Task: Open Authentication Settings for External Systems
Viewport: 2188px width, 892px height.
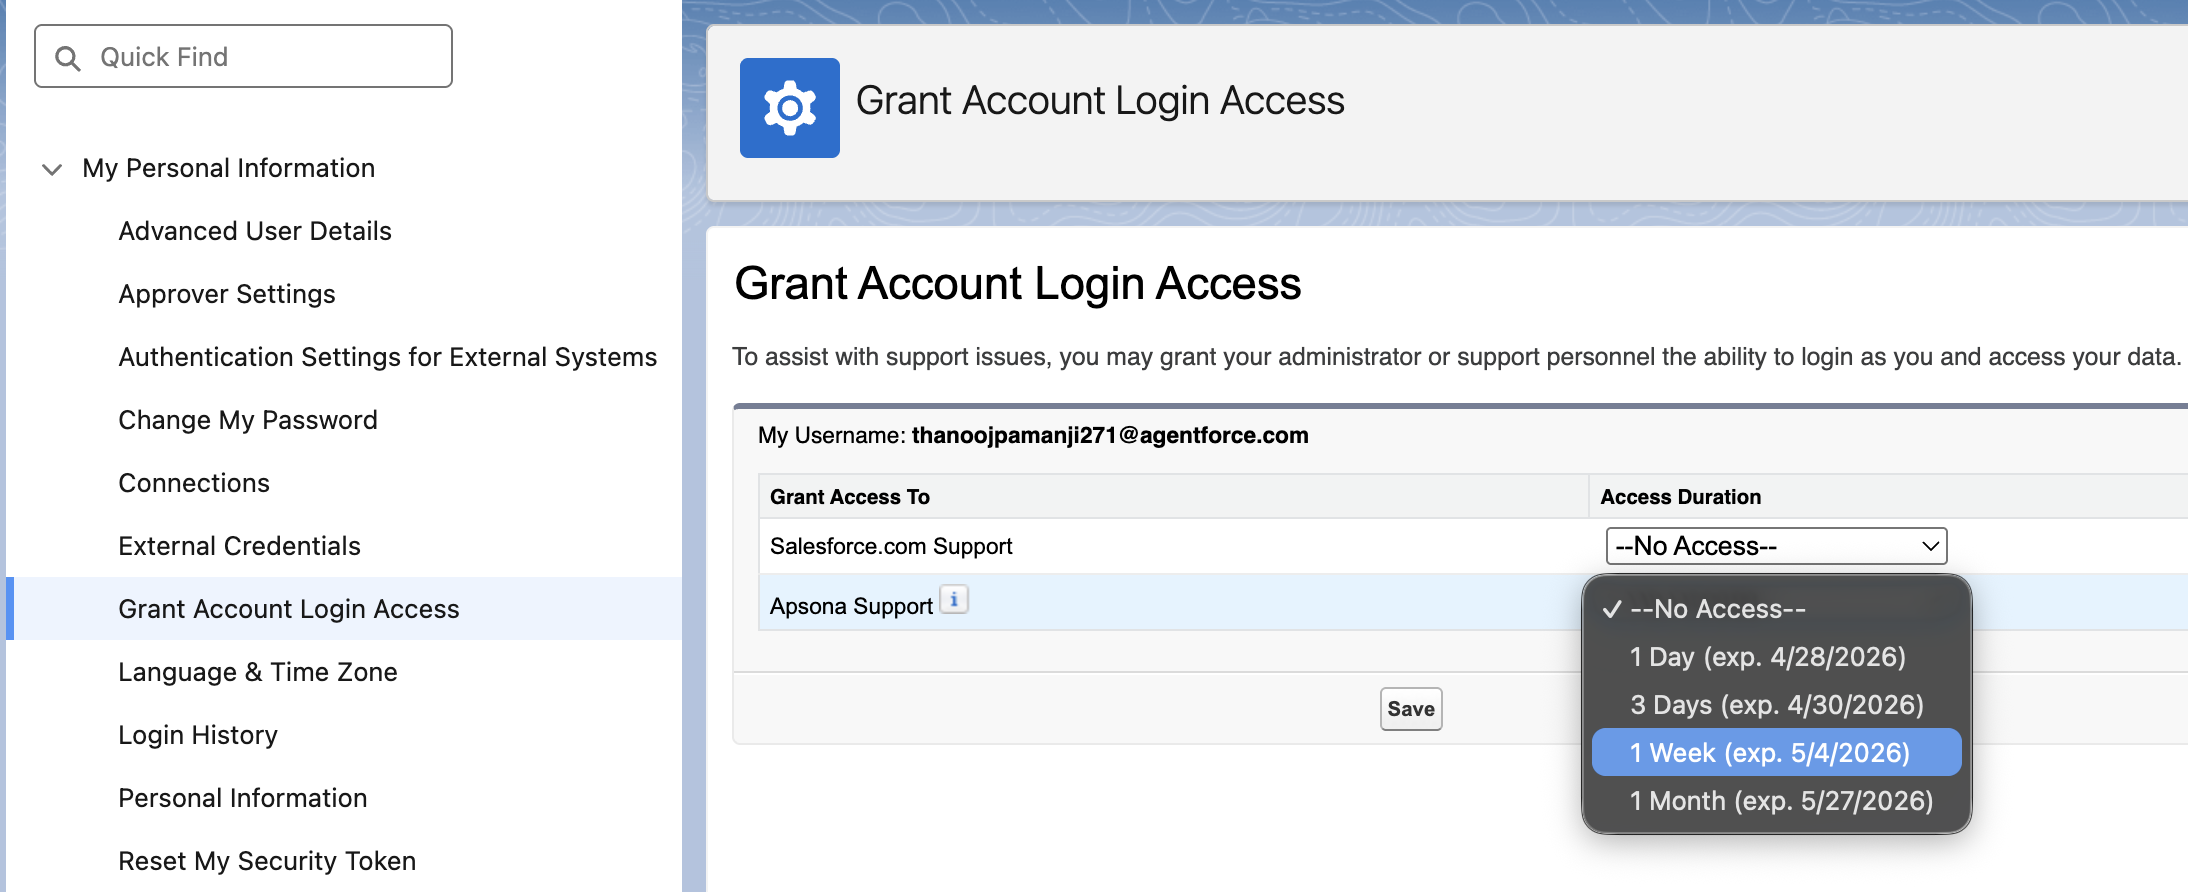Action: (388, 357)
